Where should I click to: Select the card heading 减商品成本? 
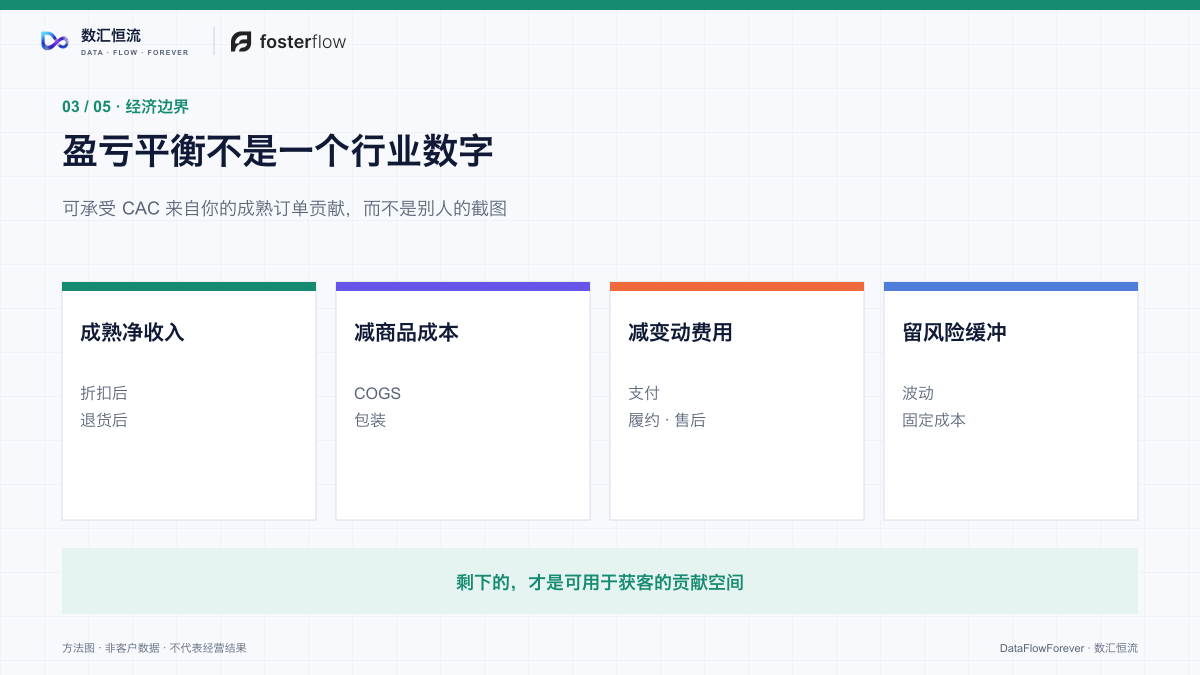(x=406, y=333)
